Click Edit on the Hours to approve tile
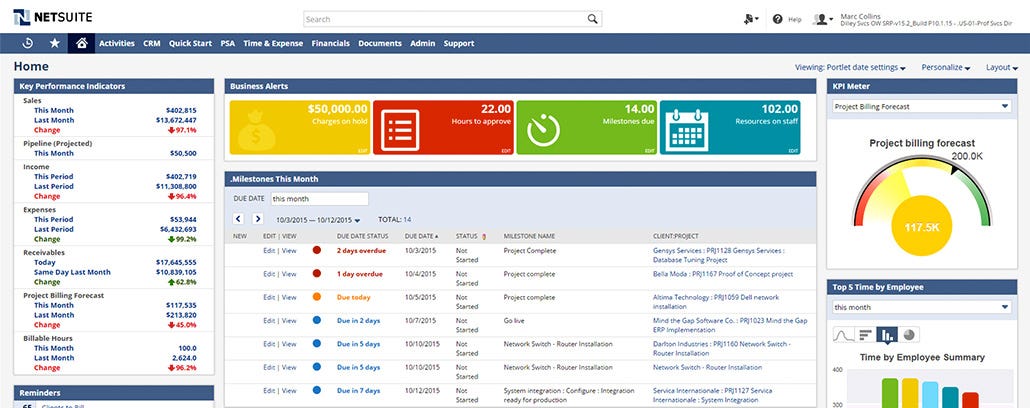Screen dimensions: 1030x408 coord(506,151)
